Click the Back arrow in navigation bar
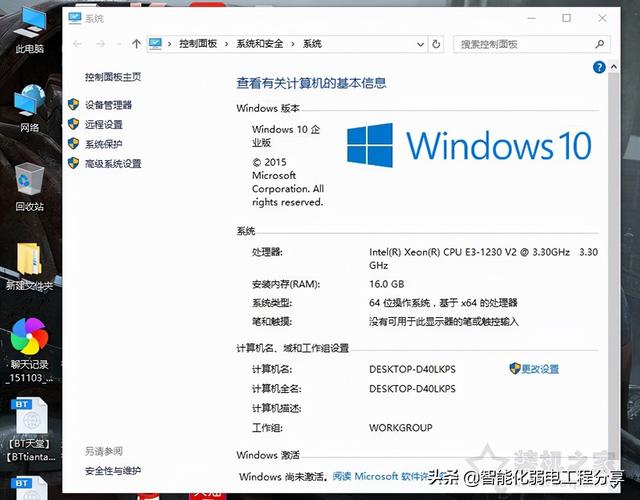Viewport: 640px width, 500px height. [78, 44]
